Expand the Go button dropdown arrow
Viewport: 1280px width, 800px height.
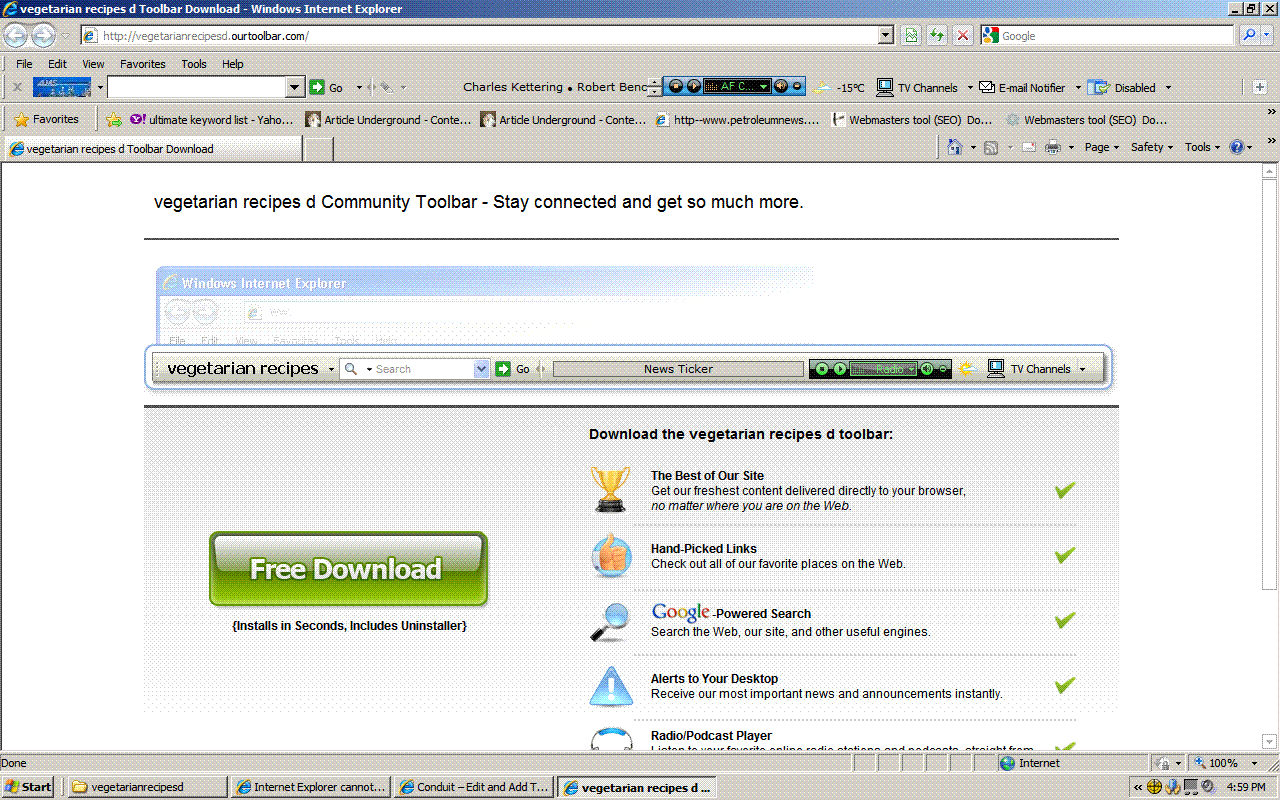[x=359, y=88]
